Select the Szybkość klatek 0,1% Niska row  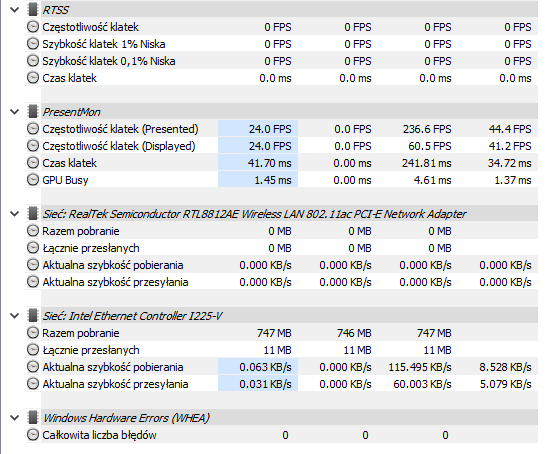[282, 61]
